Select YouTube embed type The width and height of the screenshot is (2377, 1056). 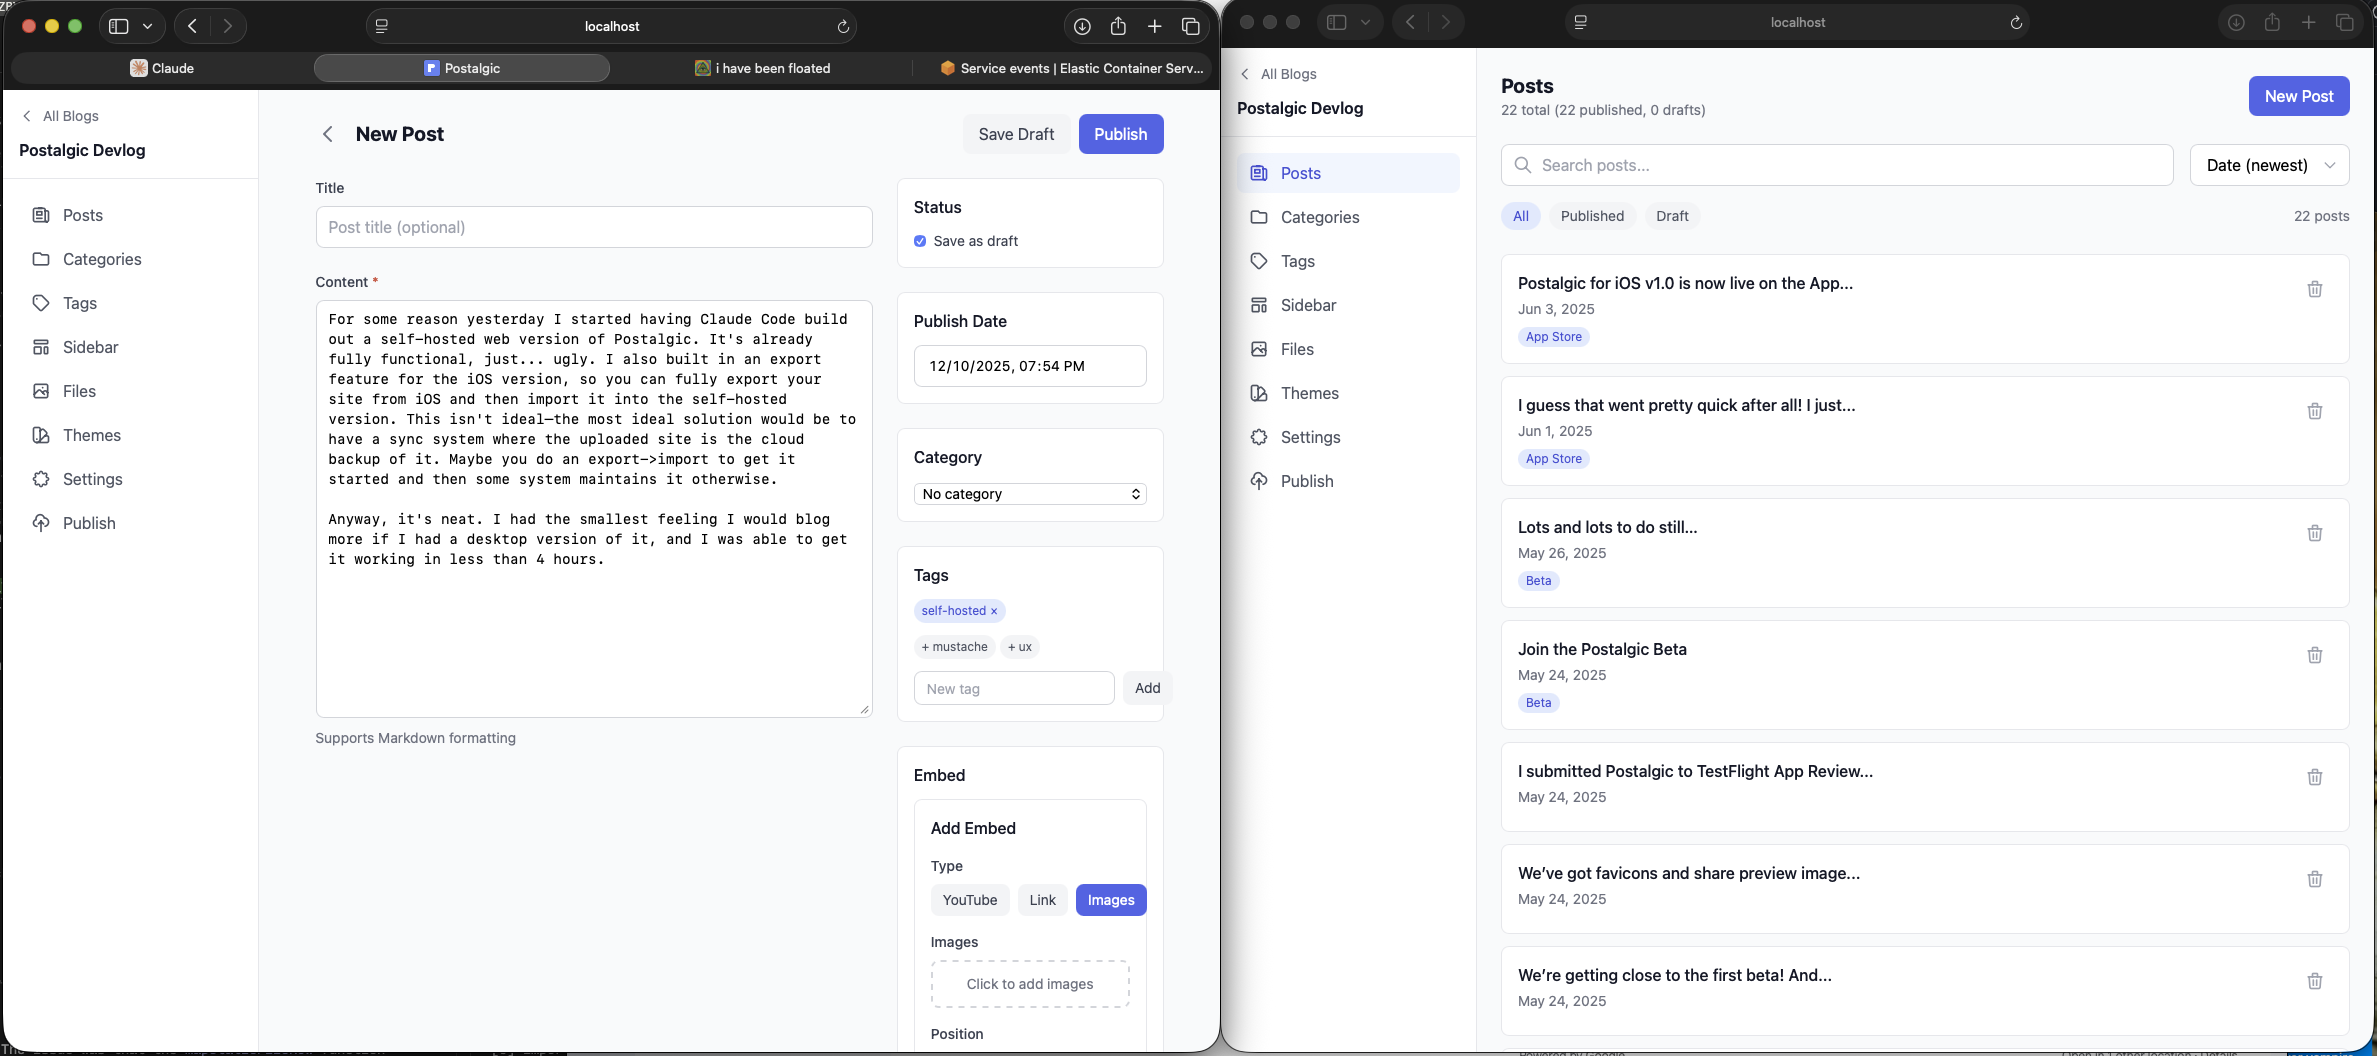969,900
